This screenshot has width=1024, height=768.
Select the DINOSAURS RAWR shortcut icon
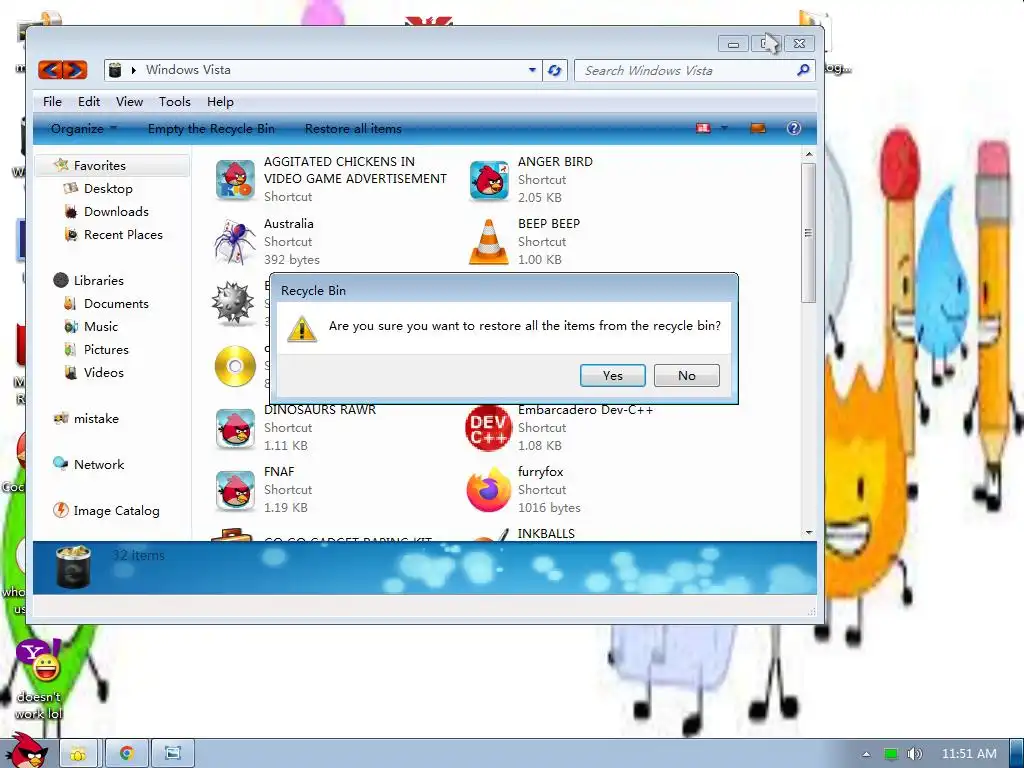(235, 428)
